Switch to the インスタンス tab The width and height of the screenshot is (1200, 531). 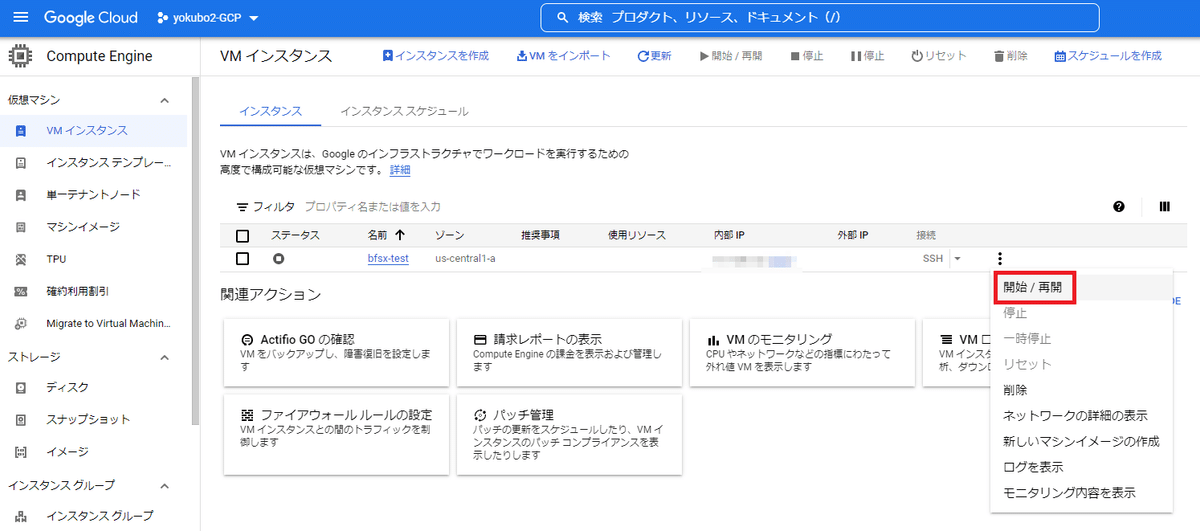(270, 111)
